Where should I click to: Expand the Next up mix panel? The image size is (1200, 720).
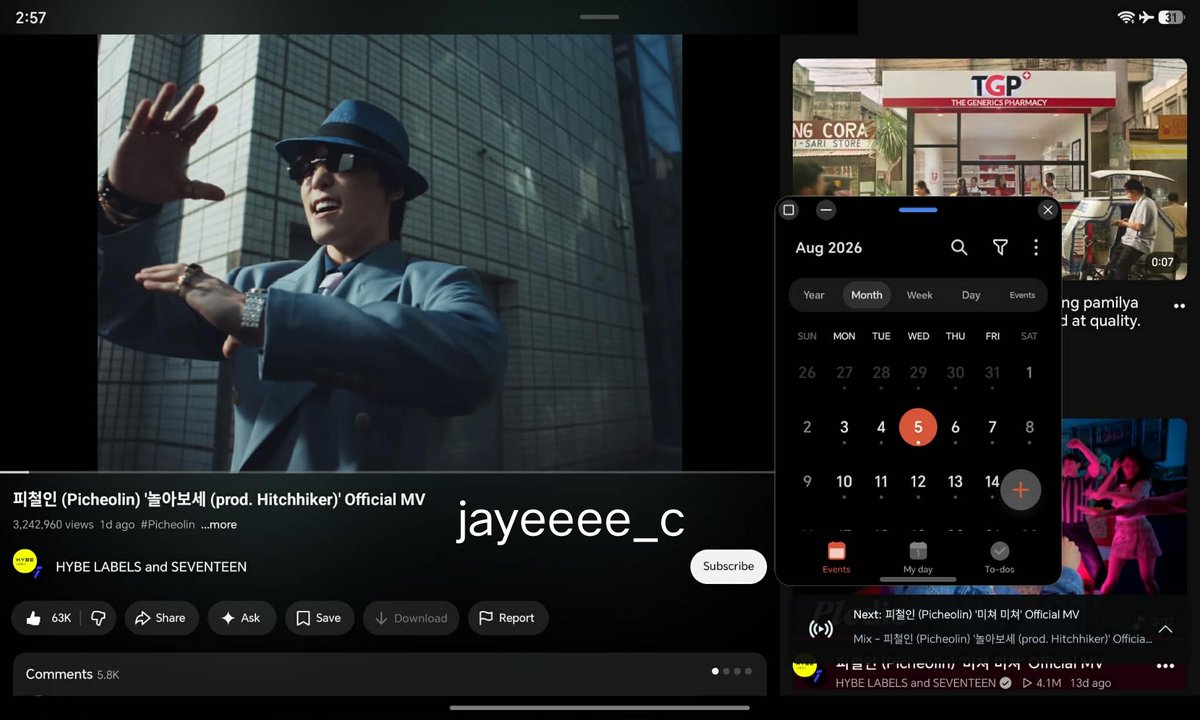[x=1165, y=628]
